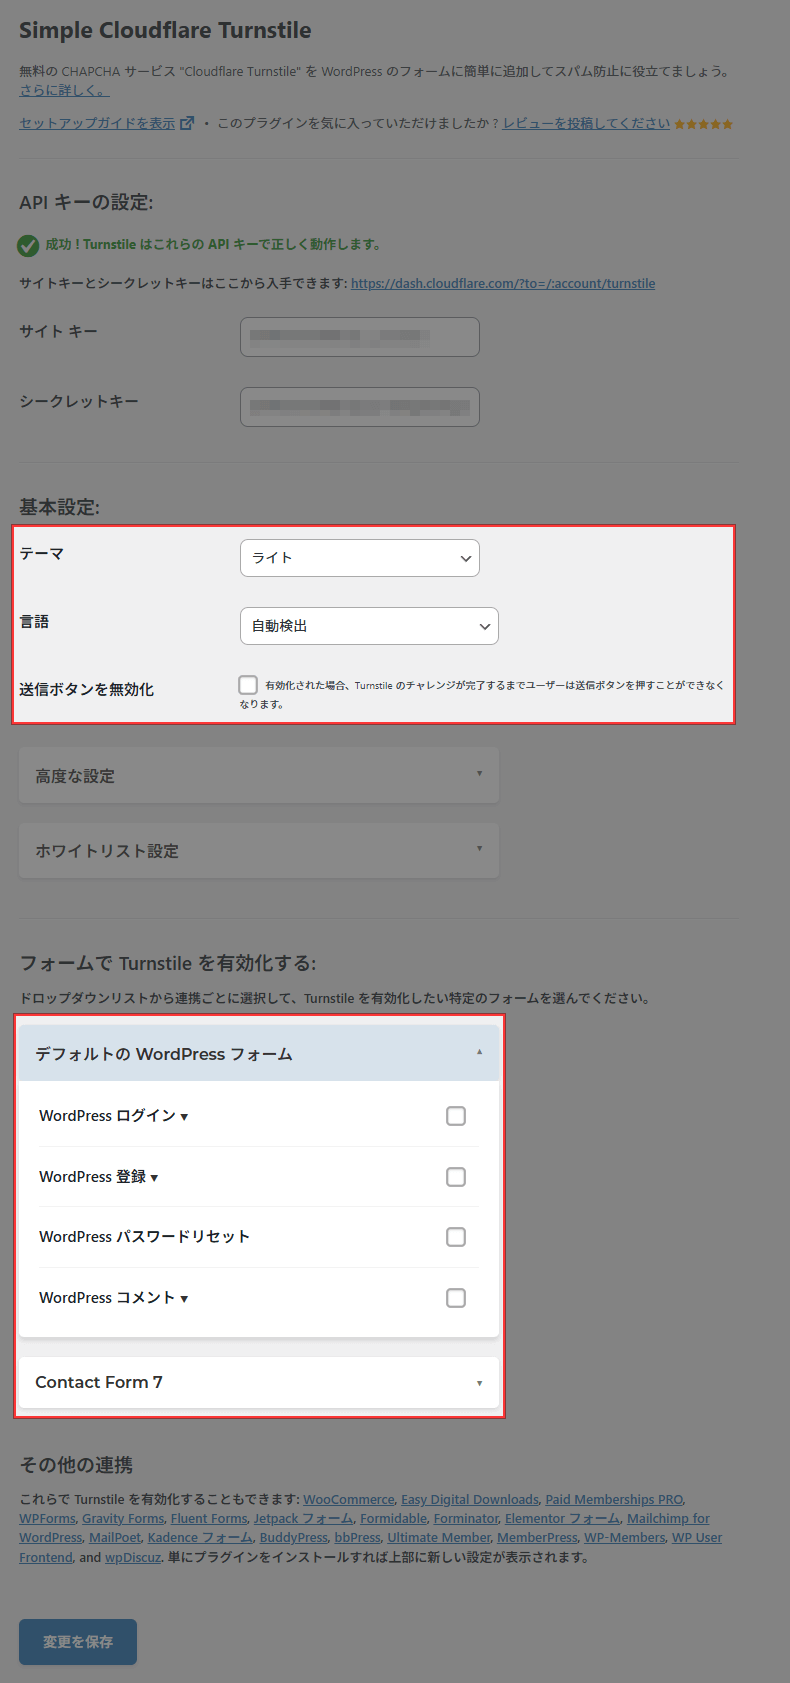
Task: Open the bbPress link
Action: coord(357,1537)
